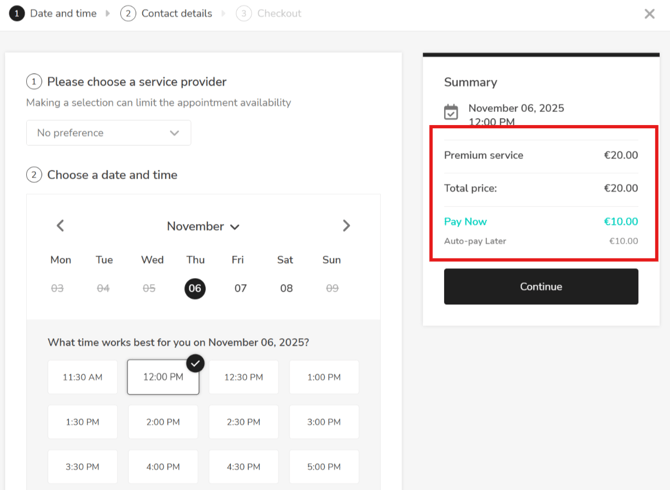Go to next month using right arrow
Image resolution: width=670 pixels, height=490 pixels.
tap(346, 226)
